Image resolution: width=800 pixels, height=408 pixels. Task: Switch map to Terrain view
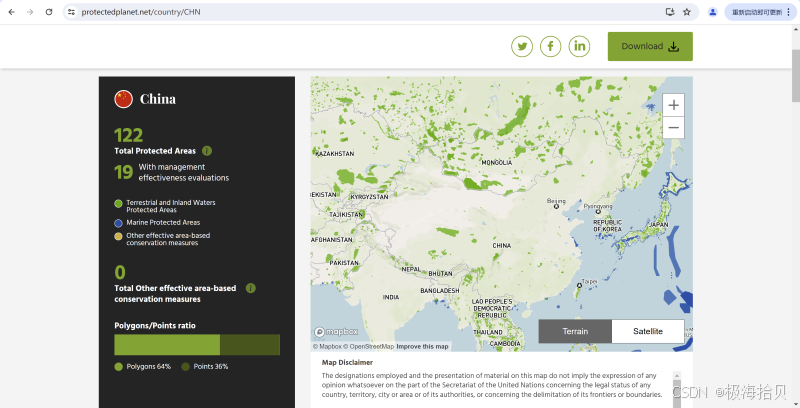[x=575, y=332]
